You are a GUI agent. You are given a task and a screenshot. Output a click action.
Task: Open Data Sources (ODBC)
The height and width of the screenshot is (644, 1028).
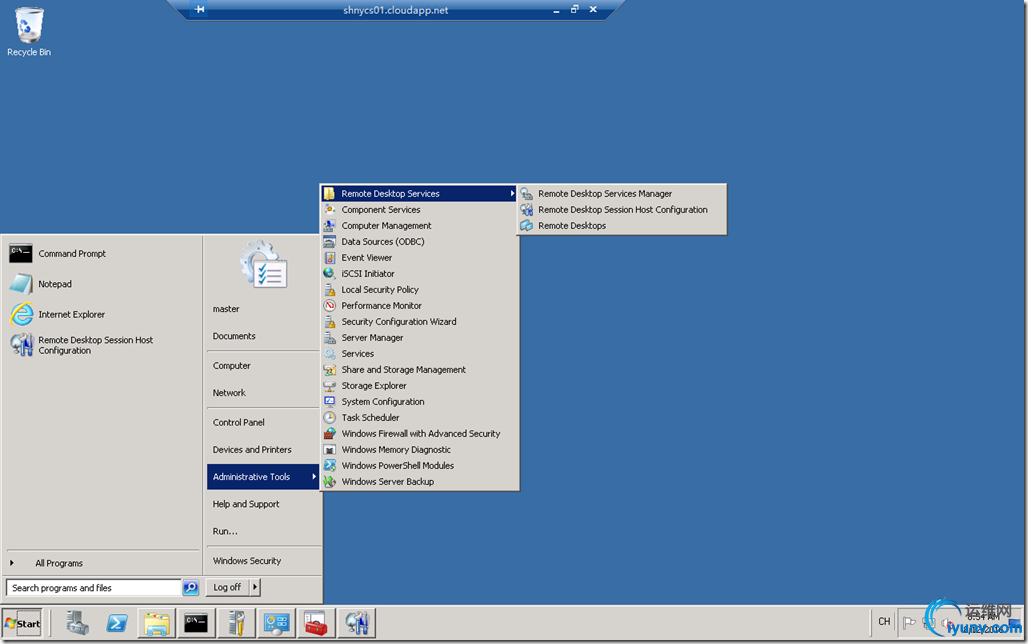tap(419, 241)
